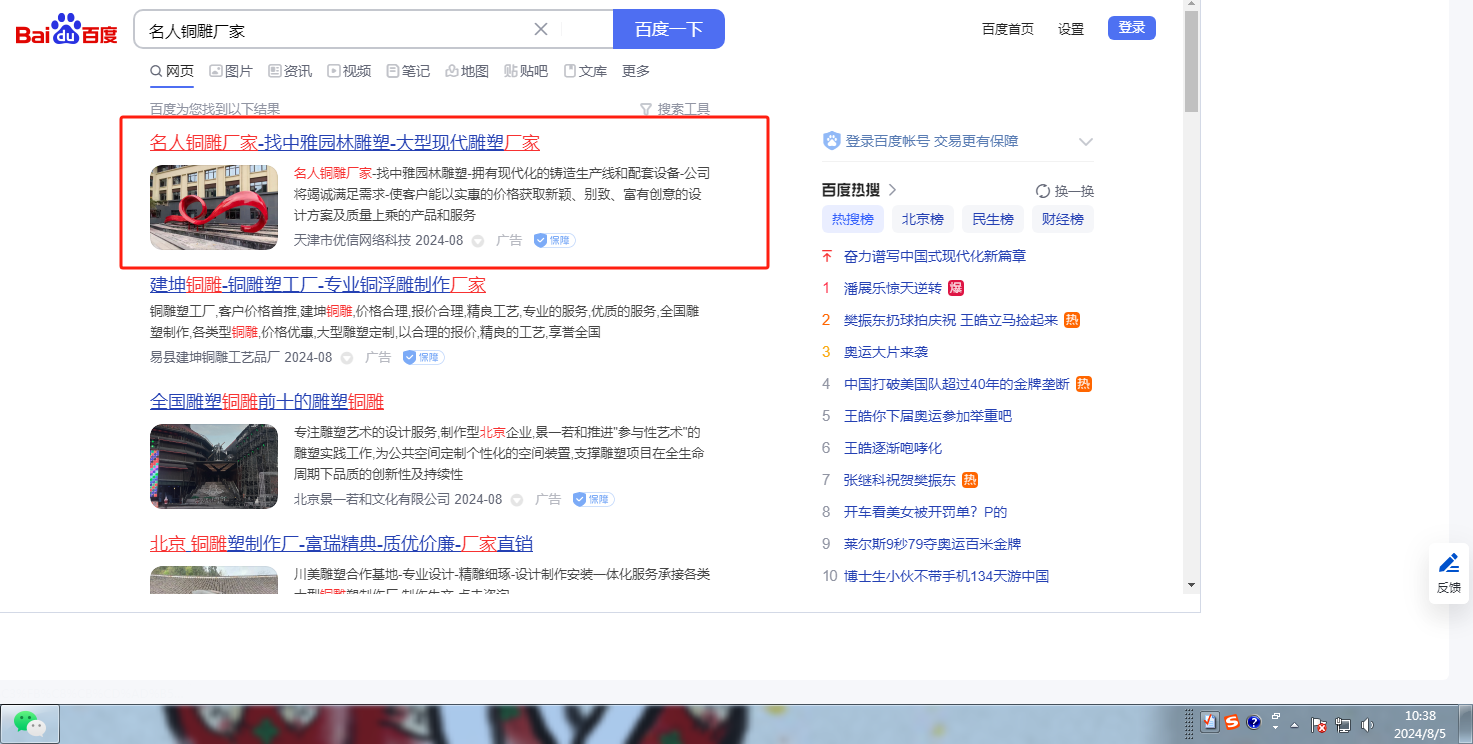Select the 网页 tab
Viewport: 1473px width, 744px height.
click(x=172, y=71)
